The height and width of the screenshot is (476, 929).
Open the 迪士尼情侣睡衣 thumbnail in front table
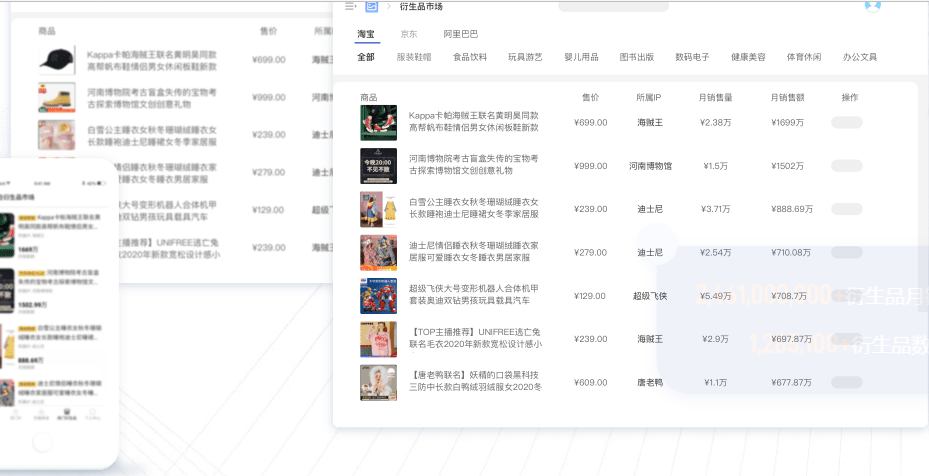pyautogui.click(x=379, y=253)
